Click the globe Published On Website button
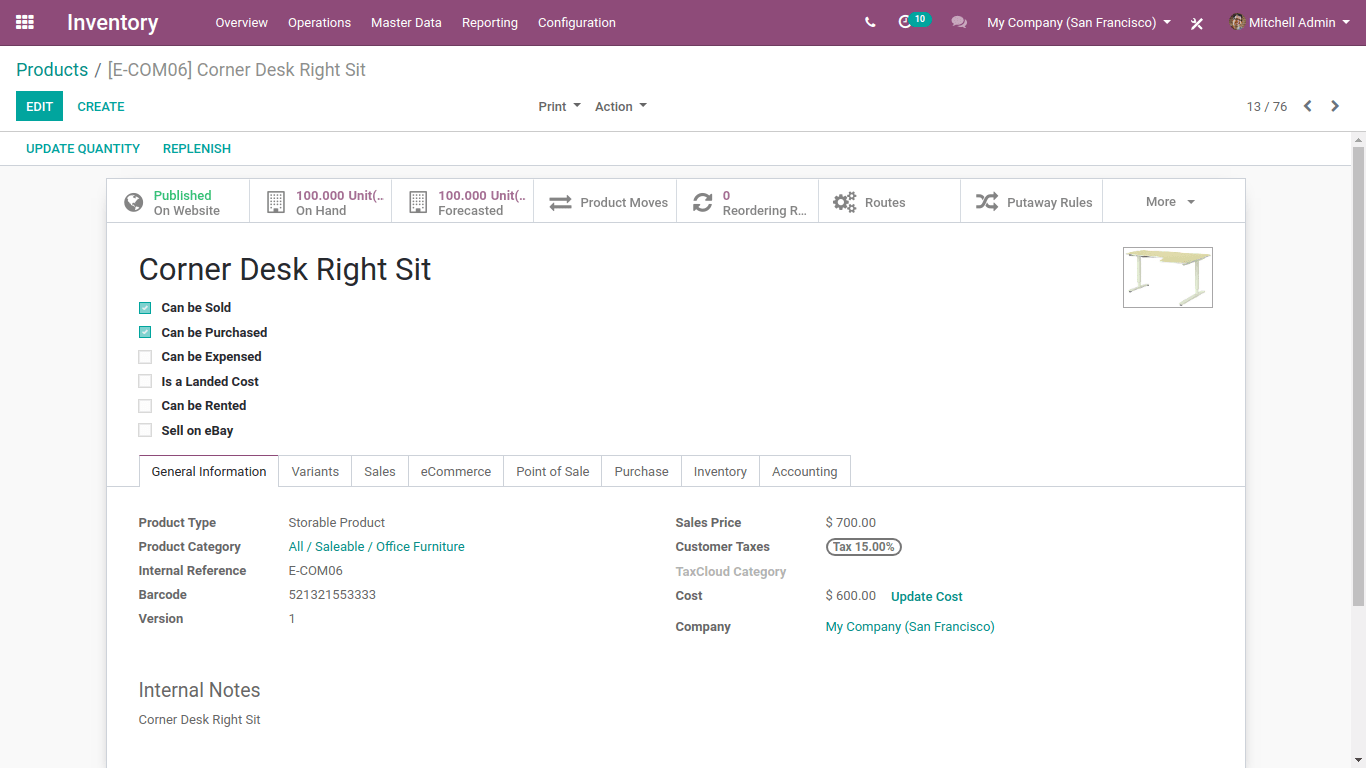The width and height of the screenshot is (1366, 768). click(x=178, y=201)
